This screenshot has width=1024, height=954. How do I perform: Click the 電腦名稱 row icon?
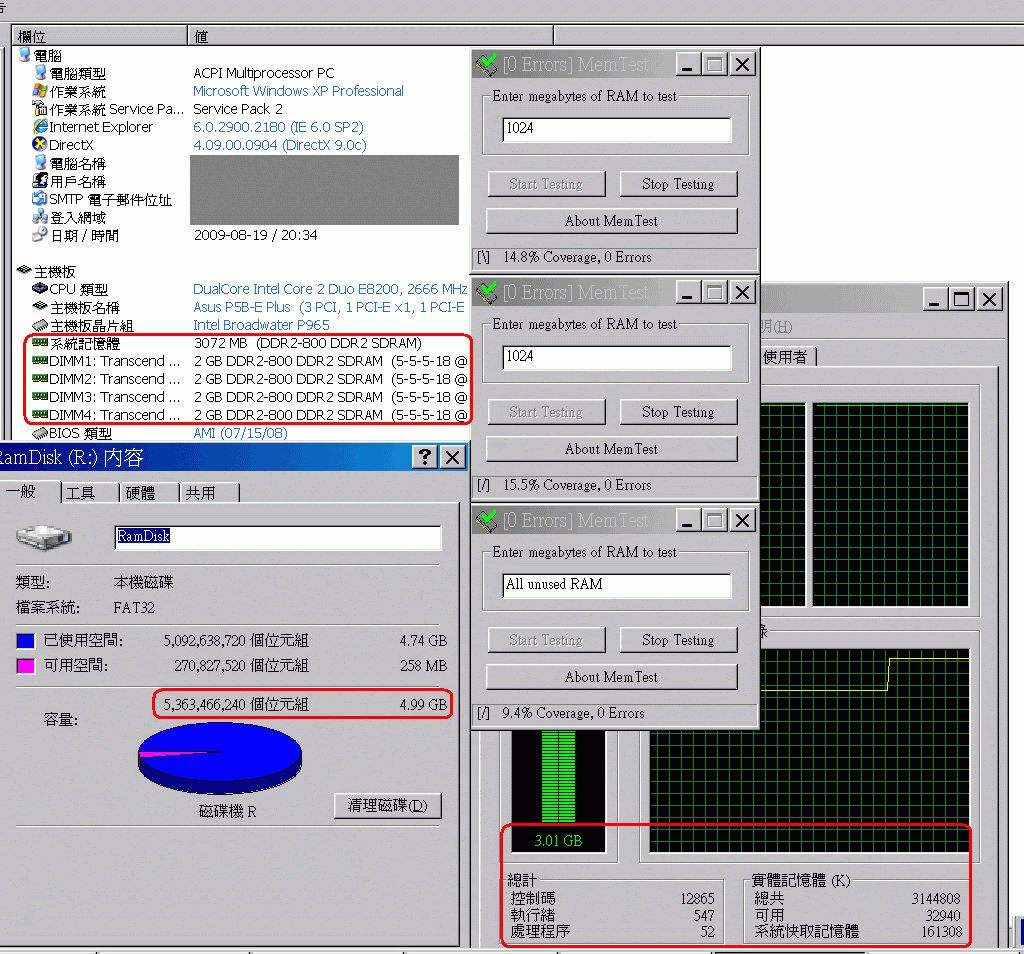[x=40, y=163]
